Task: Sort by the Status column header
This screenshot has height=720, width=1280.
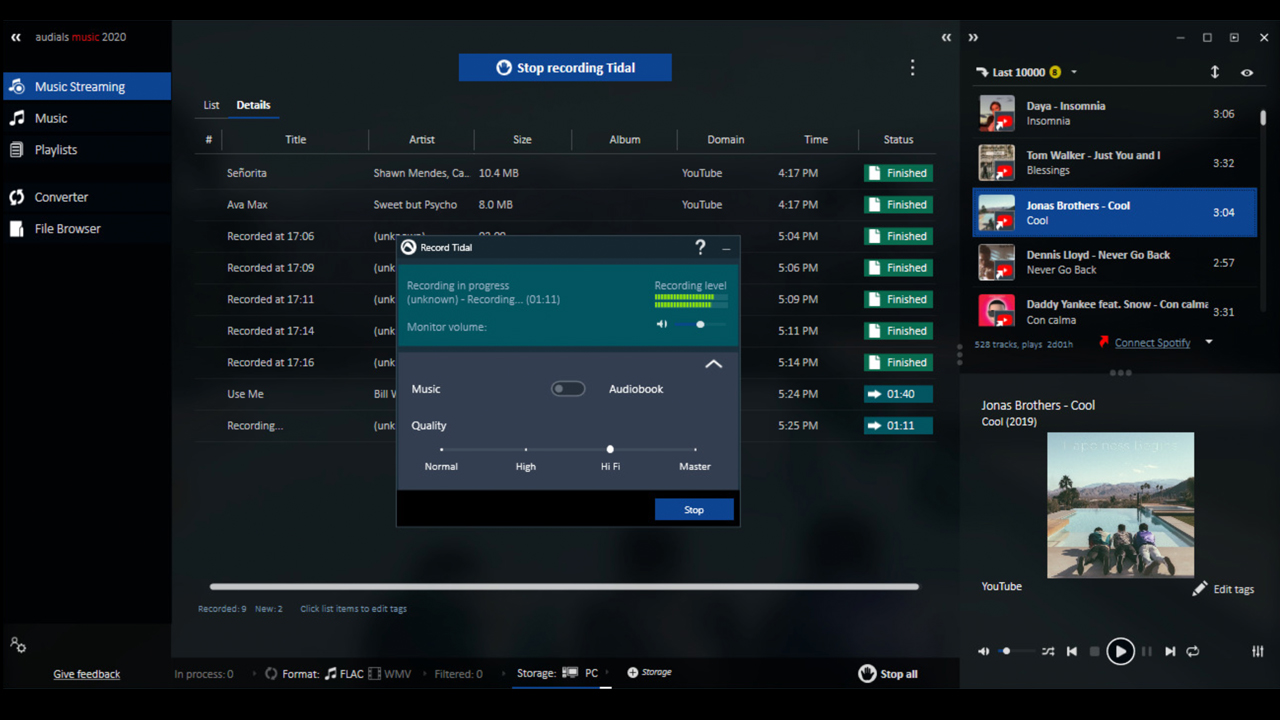Action: 898,140
